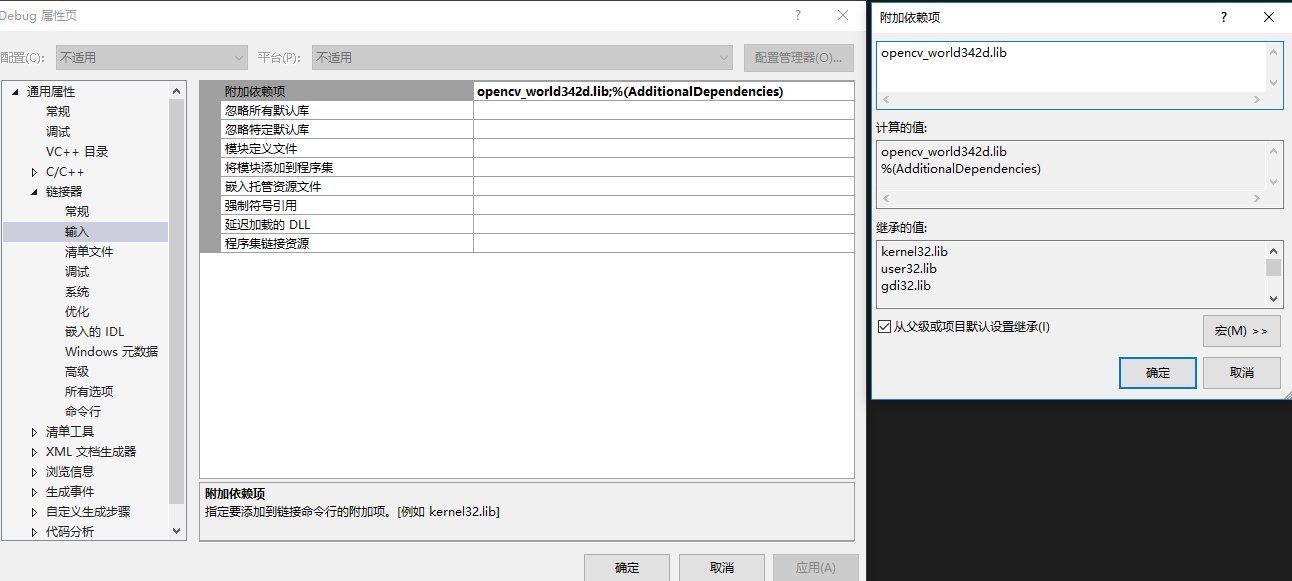1292x581 pixels.
Task: Select 高级 tree item
Action: (77, 372)
